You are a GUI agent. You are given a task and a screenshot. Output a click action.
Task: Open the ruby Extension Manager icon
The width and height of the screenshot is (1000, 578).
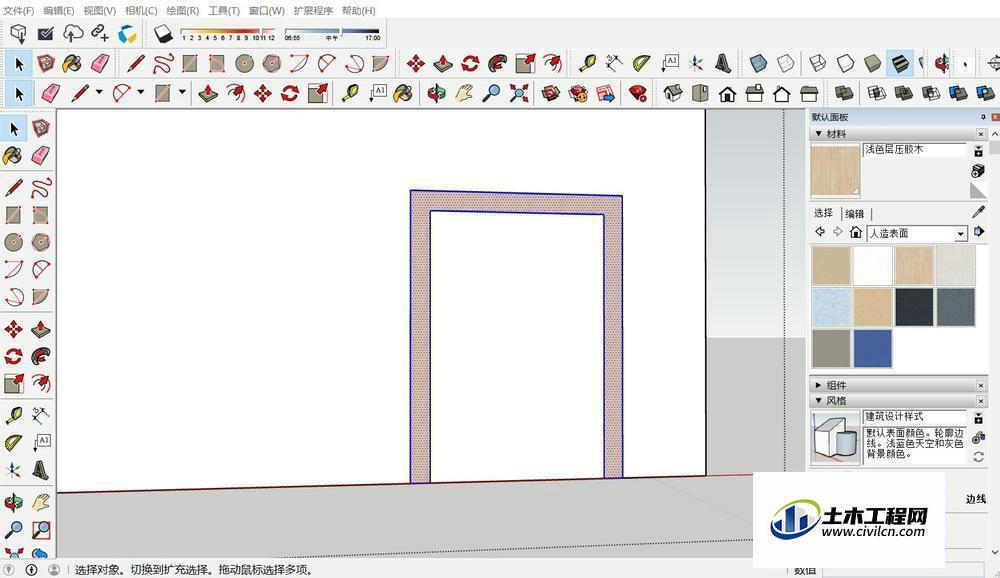(x=637, y=94)
